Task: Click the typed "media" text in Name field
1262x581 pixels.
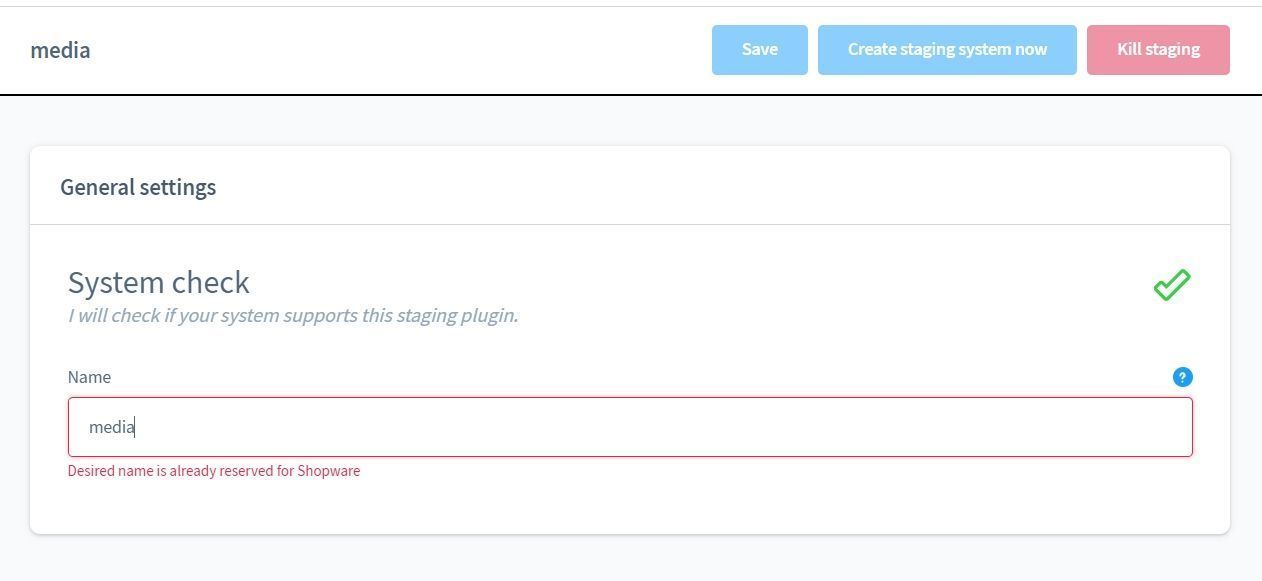Action: [x=111, y=427]
